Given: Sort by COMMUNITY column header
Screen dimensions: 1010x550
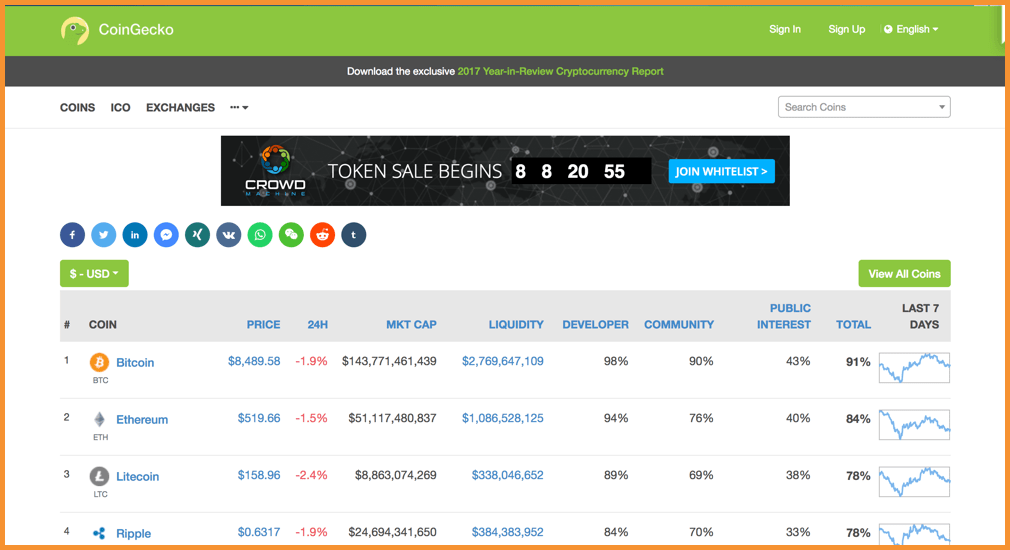Looking at the screenshot, I should pos(679,325).
